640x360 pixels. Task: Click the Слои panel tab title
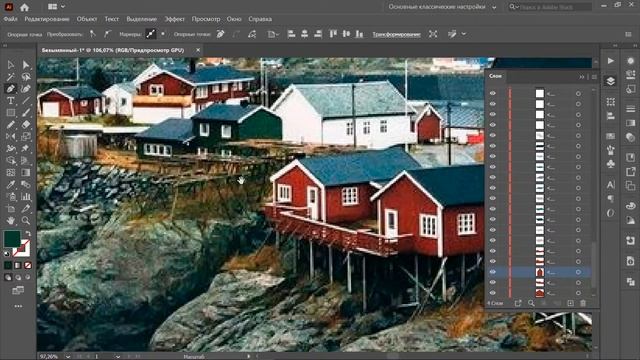[495, 76]
